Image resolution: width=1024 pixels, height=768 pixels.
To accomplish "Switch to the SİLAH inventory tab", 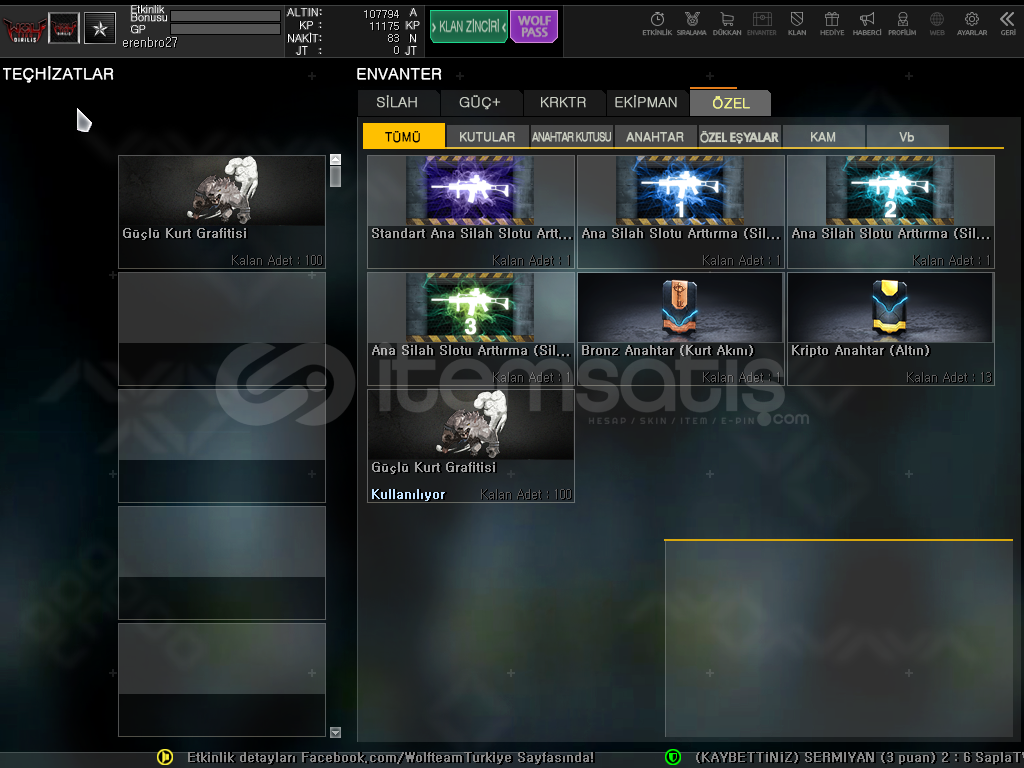I will click(x=398, y=102).
